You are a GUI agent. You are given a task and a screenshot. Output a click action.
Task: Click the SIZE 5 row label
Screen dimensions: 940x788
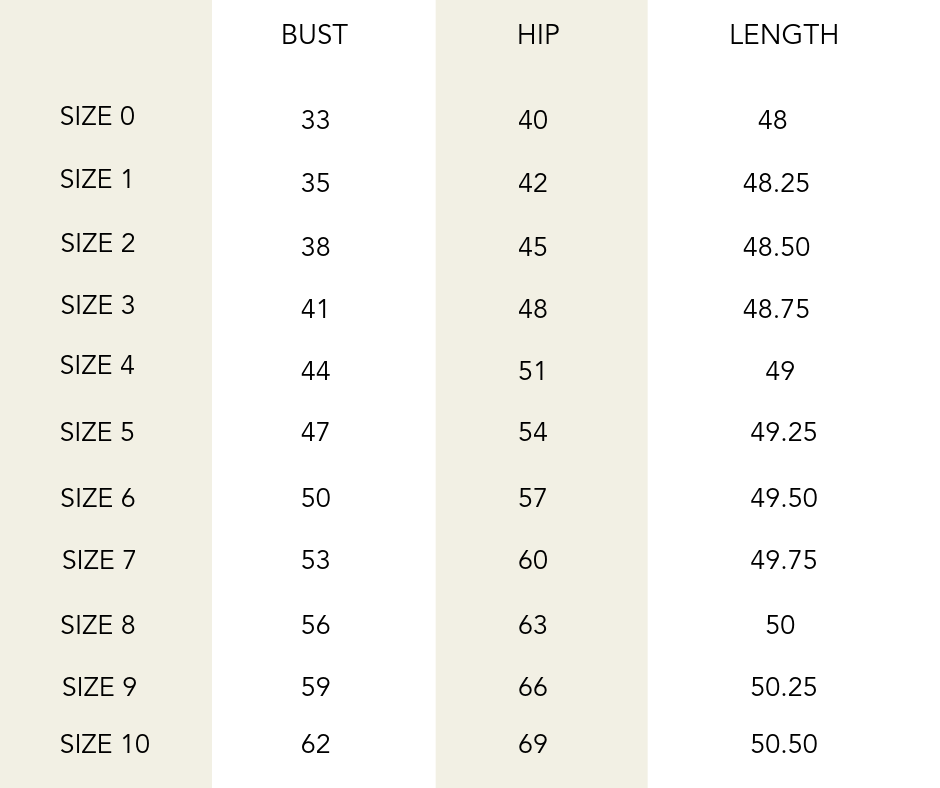pos(97,433)
